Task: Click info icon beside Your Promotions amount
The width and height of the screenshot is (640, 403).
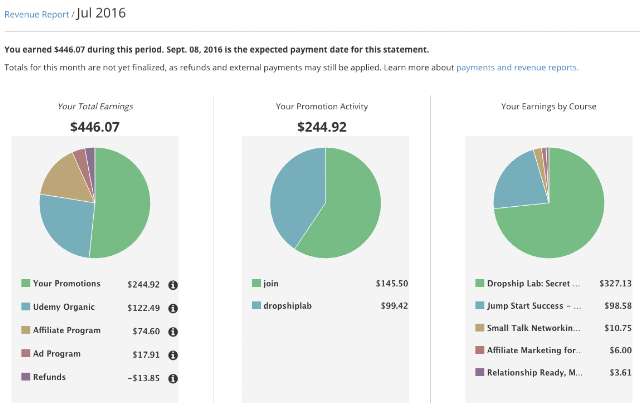Action: 173,285
